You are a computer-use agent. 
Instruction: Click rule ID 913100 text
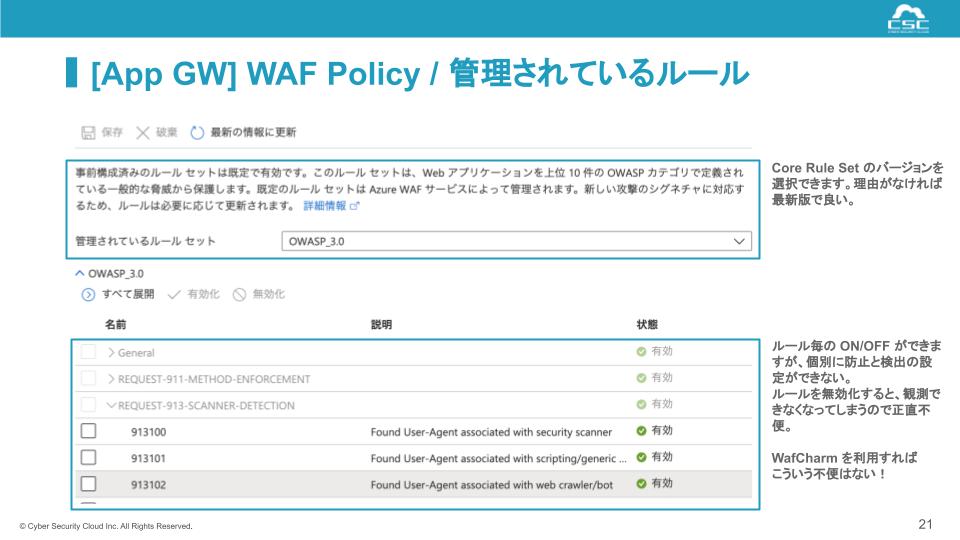tap(149, 432)
